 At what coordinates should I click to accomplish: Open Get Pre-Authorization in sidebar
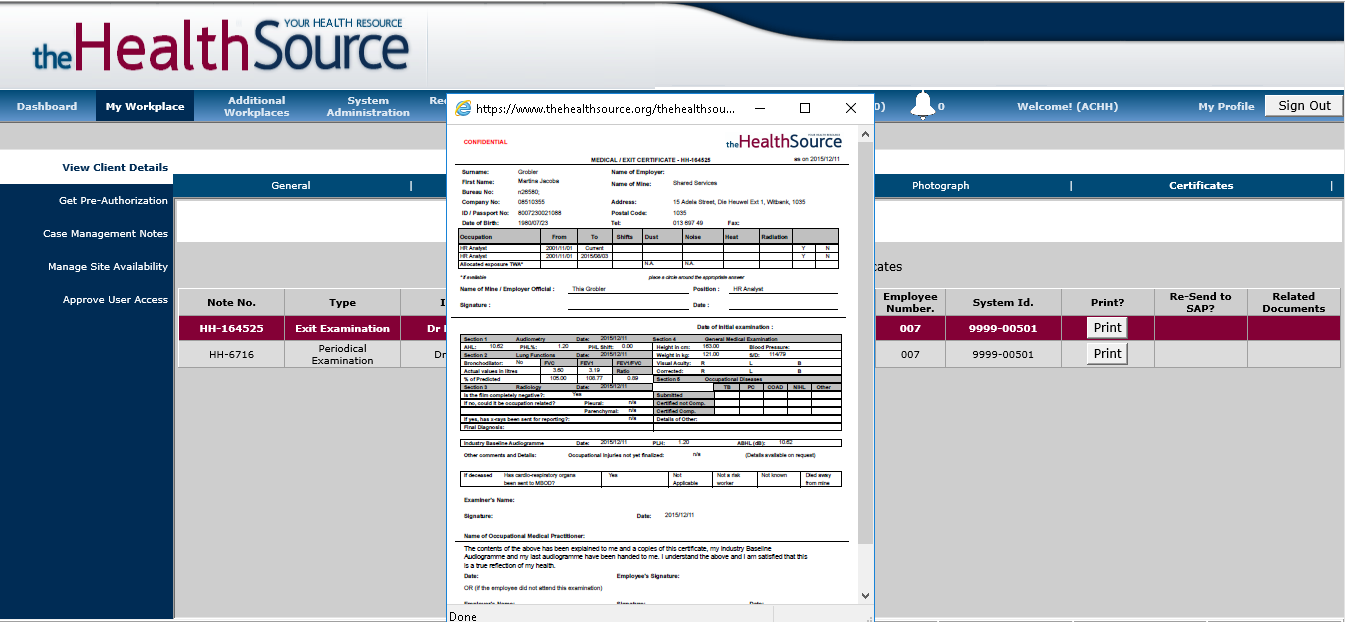[113, 200]
